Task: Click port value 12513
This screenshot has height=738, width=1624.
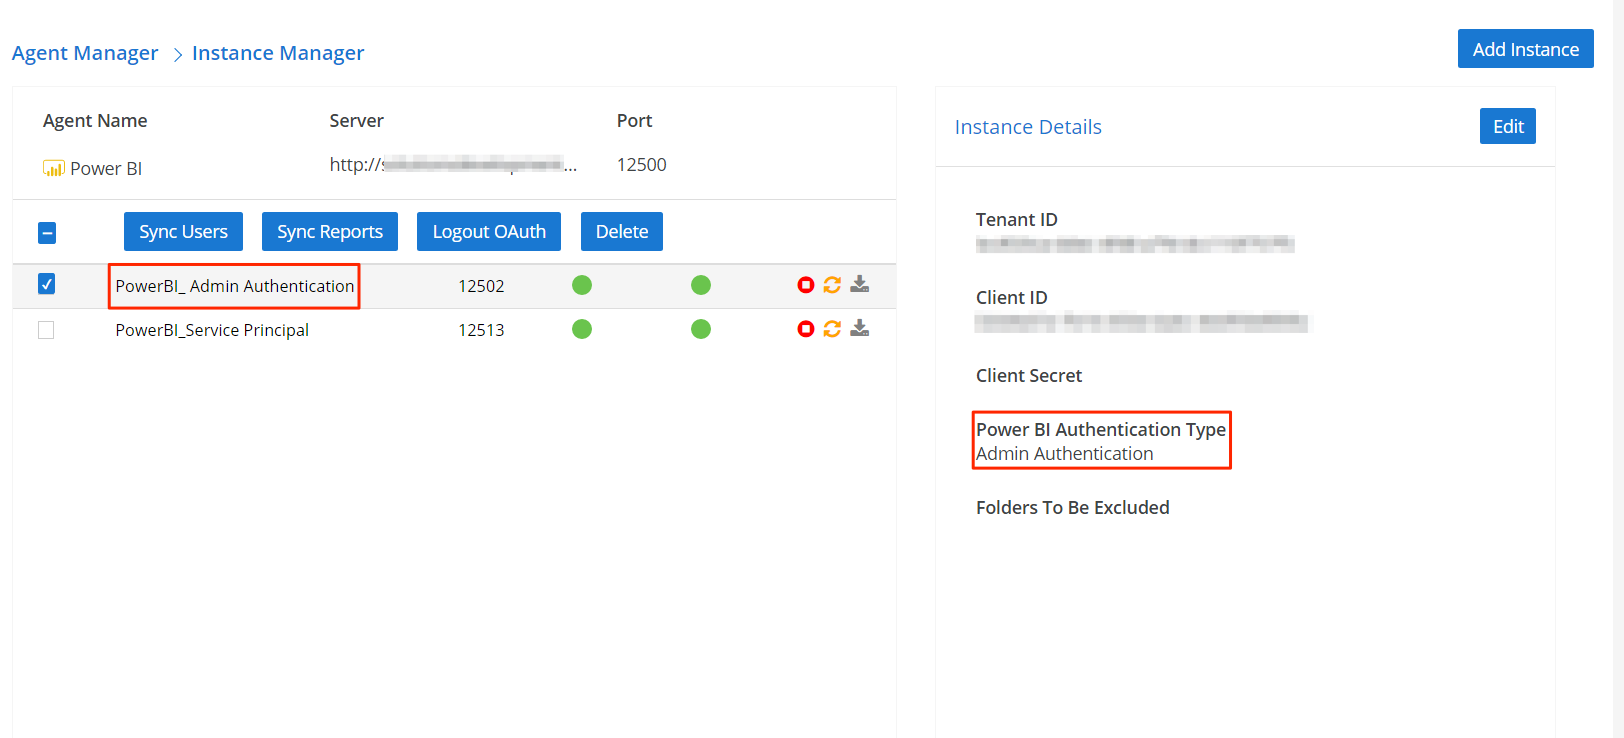Action: [x=481, y=330]
